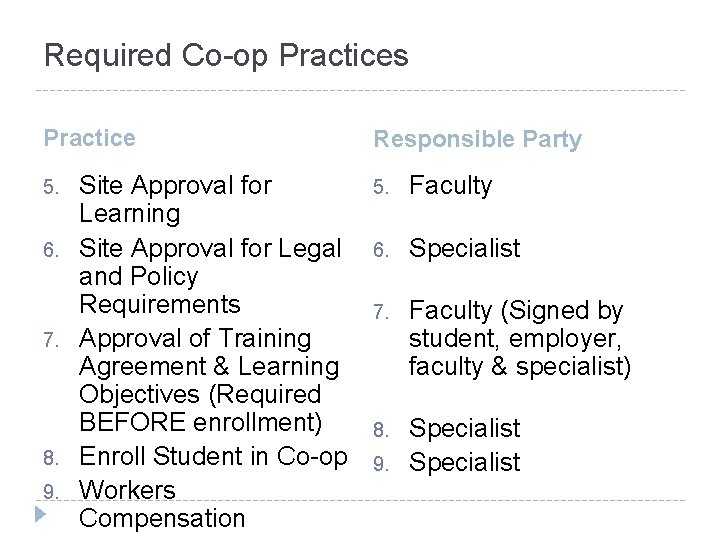Image resolution: width=720 pixels, height=540 pixels.
Task: Click list number 7 in Responsible Party column
Action: point(381,312)
